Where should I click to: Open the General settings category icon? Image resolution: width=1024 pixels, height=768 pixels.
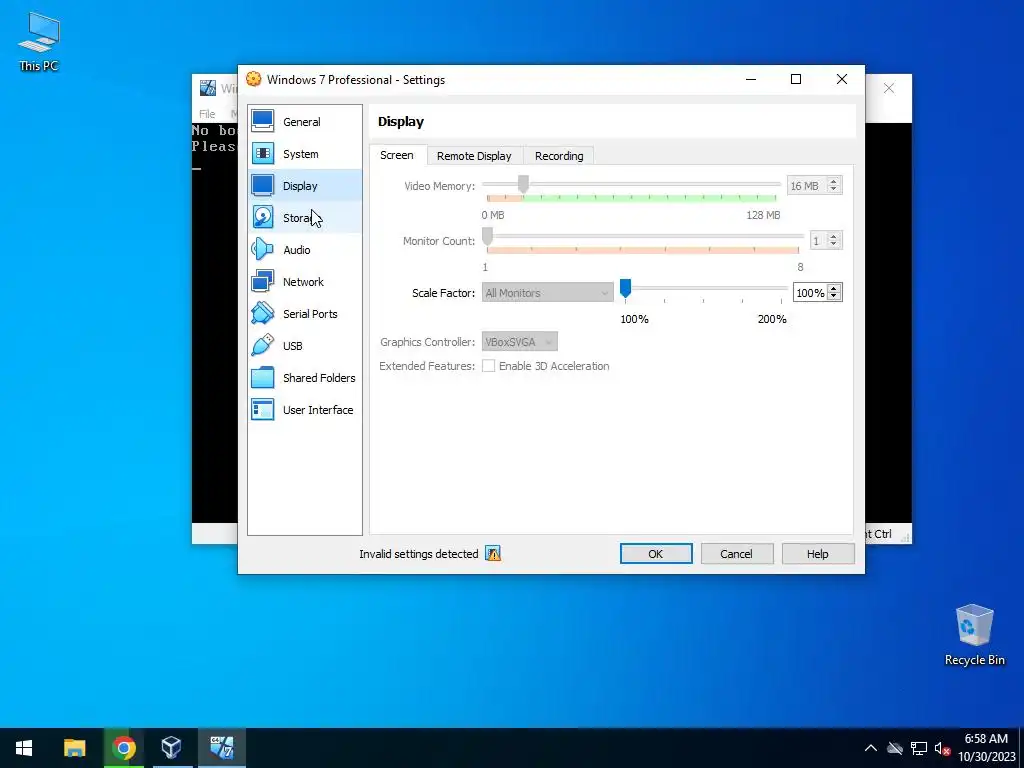click(263, 121)
